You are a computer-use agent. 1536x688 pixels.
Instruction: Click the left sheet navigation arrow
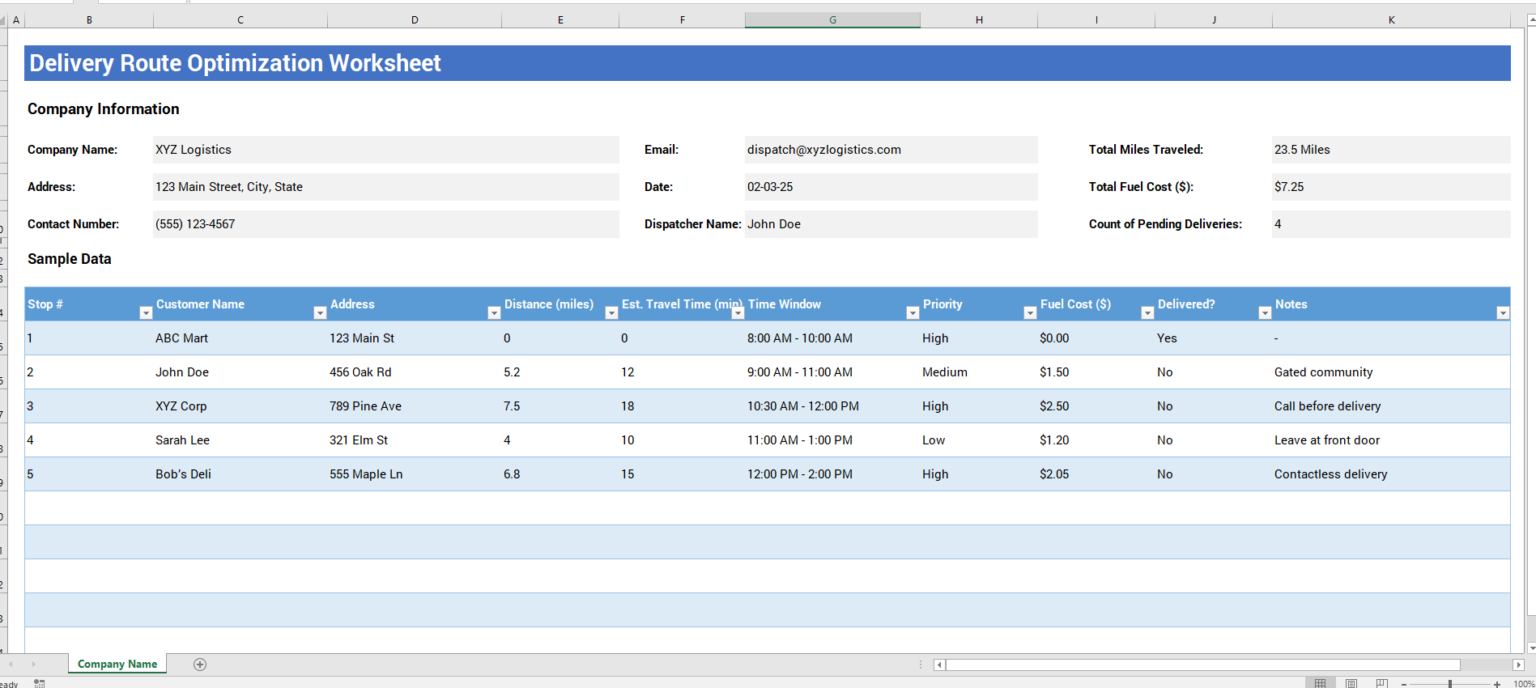tap(11, 664)
